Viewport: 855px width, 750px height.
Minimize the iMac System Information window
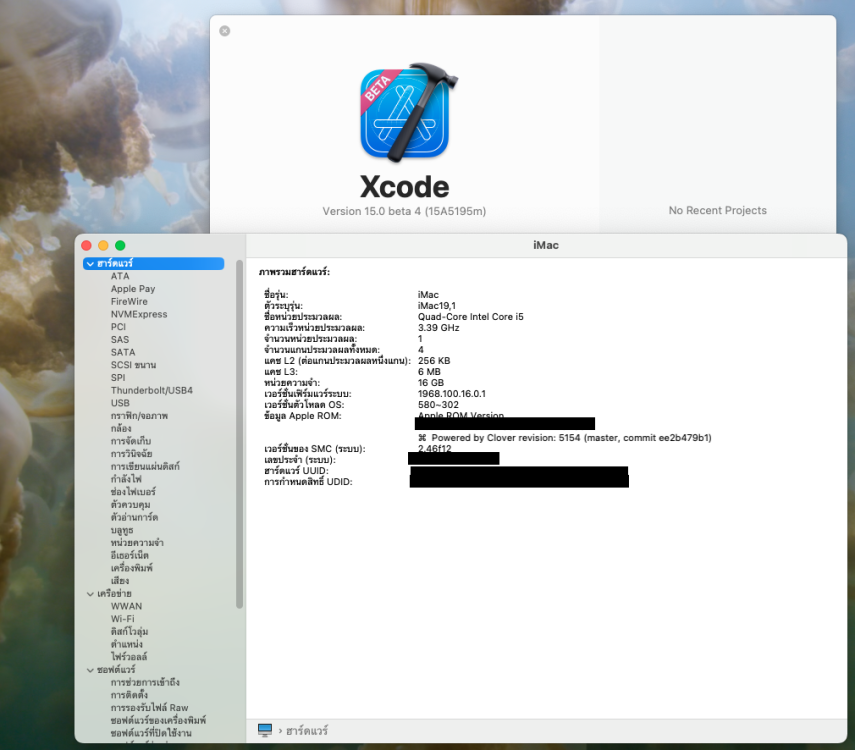(x=103, y=245)
